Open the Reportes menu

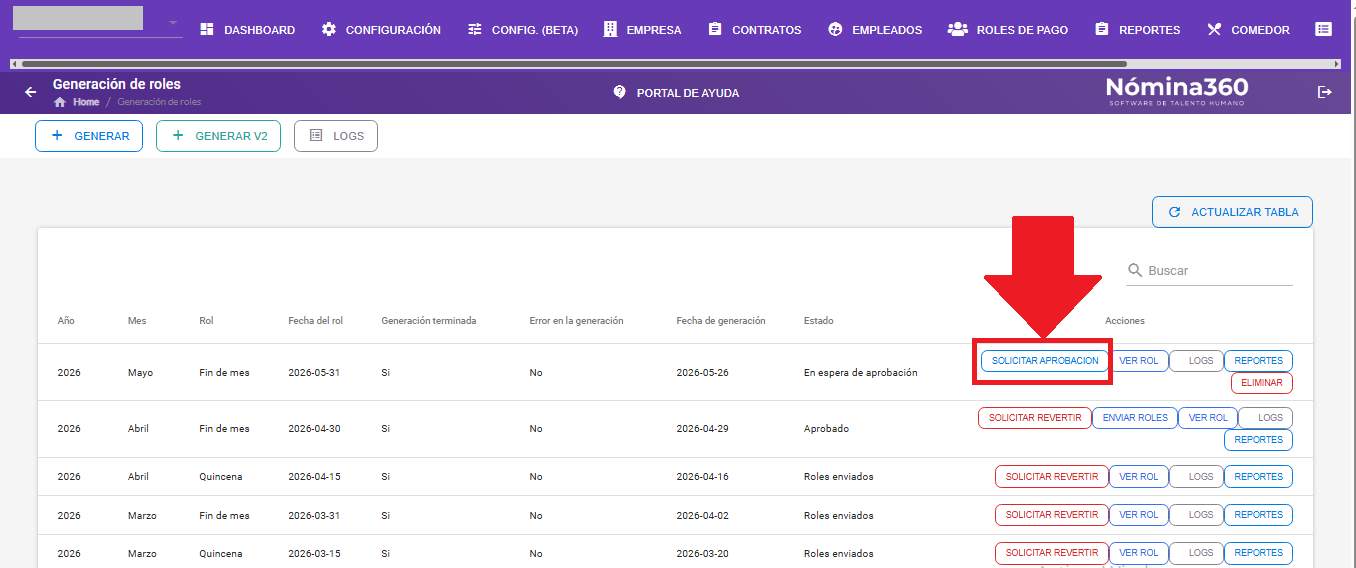[1138, 30]
